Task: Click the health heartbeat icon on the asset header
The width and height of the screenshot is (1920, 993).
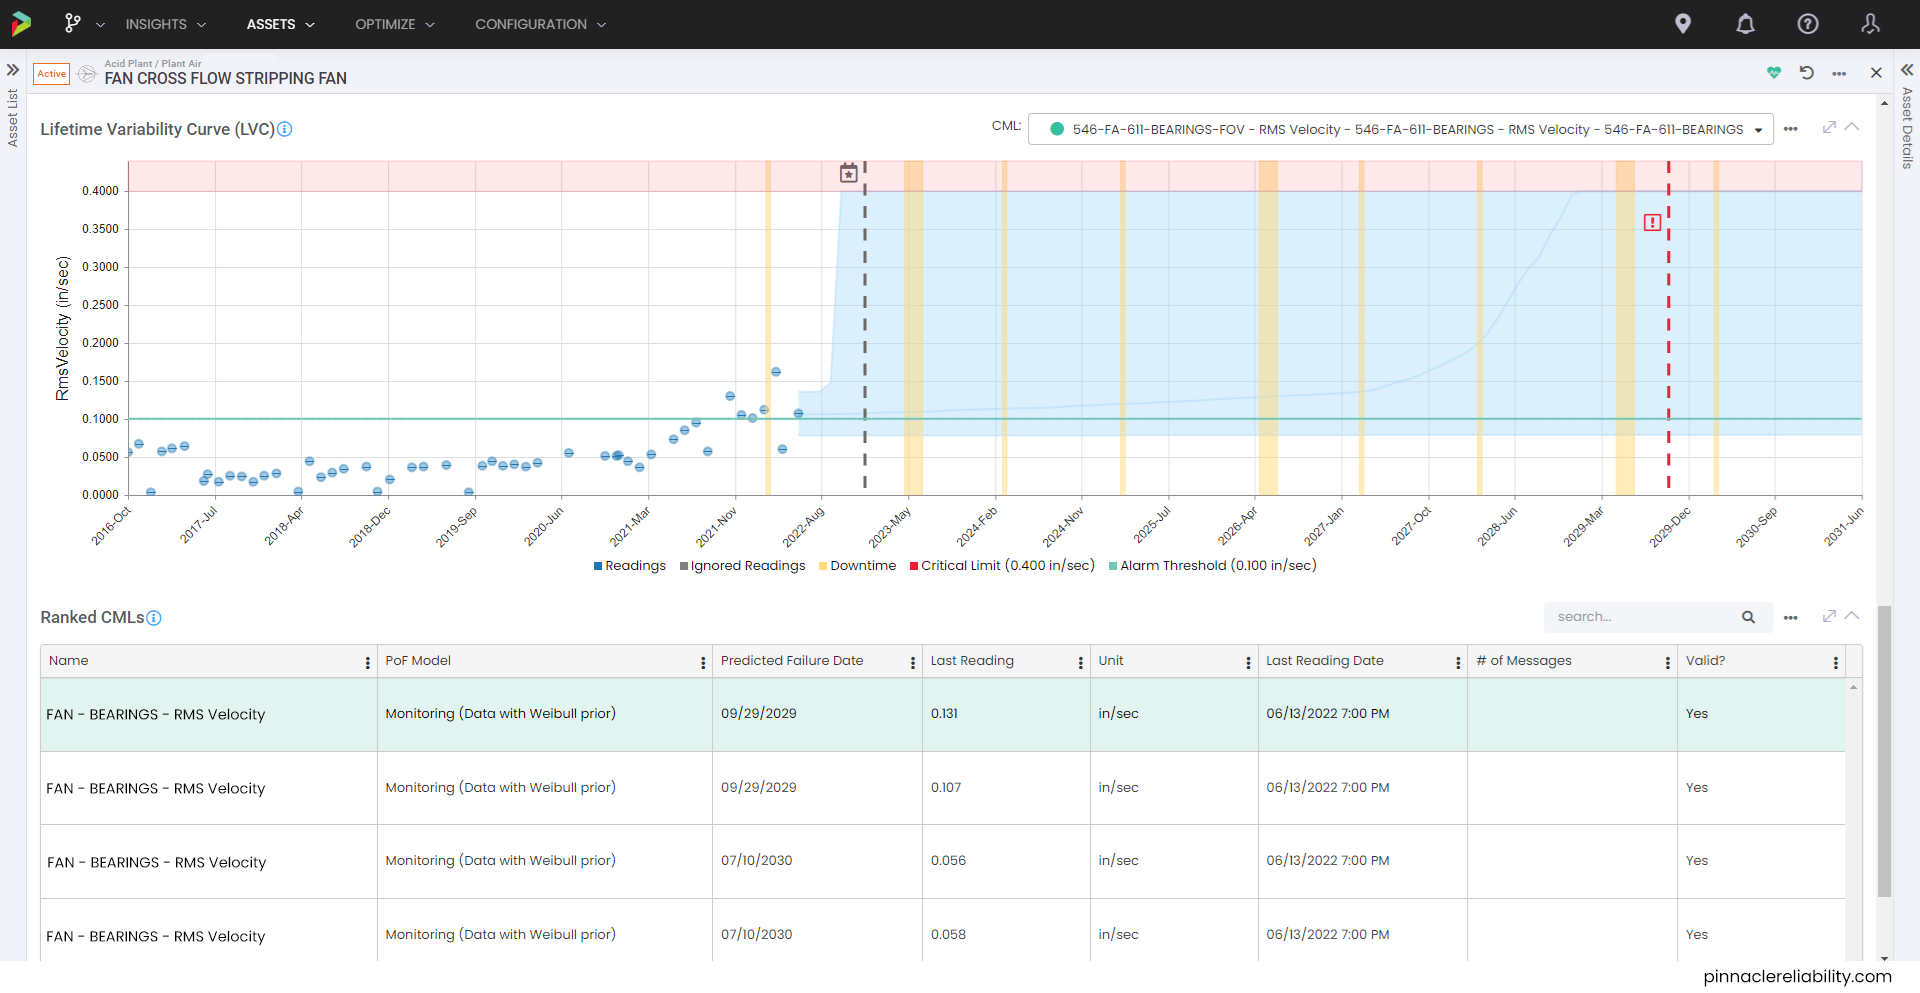Action: [1774, 73]
